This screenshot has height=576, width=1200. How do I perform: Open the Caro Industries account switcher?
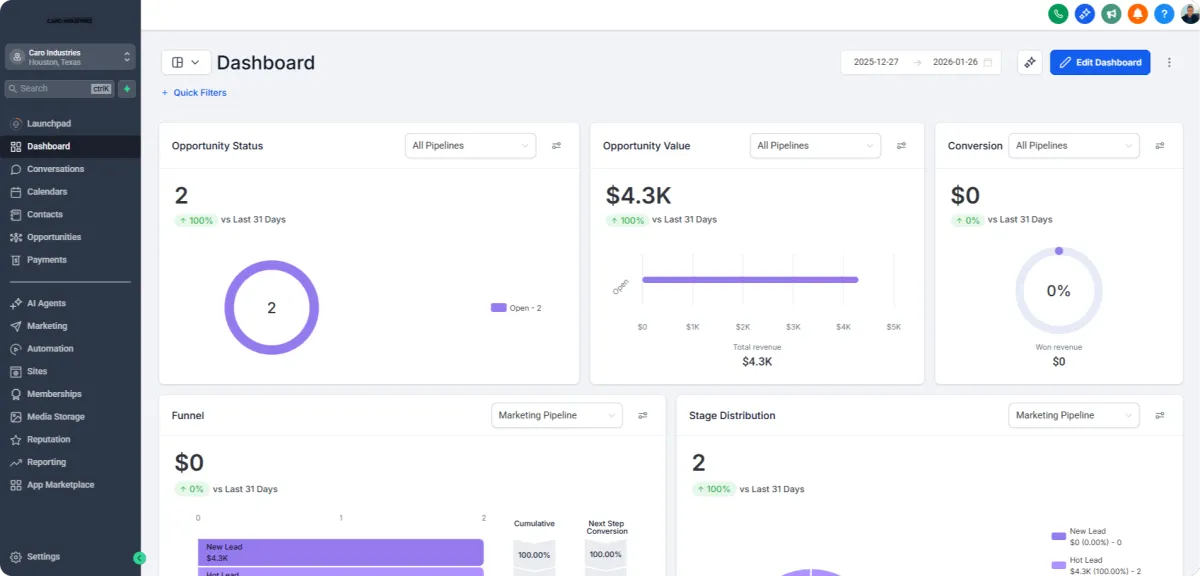point(69,57)
